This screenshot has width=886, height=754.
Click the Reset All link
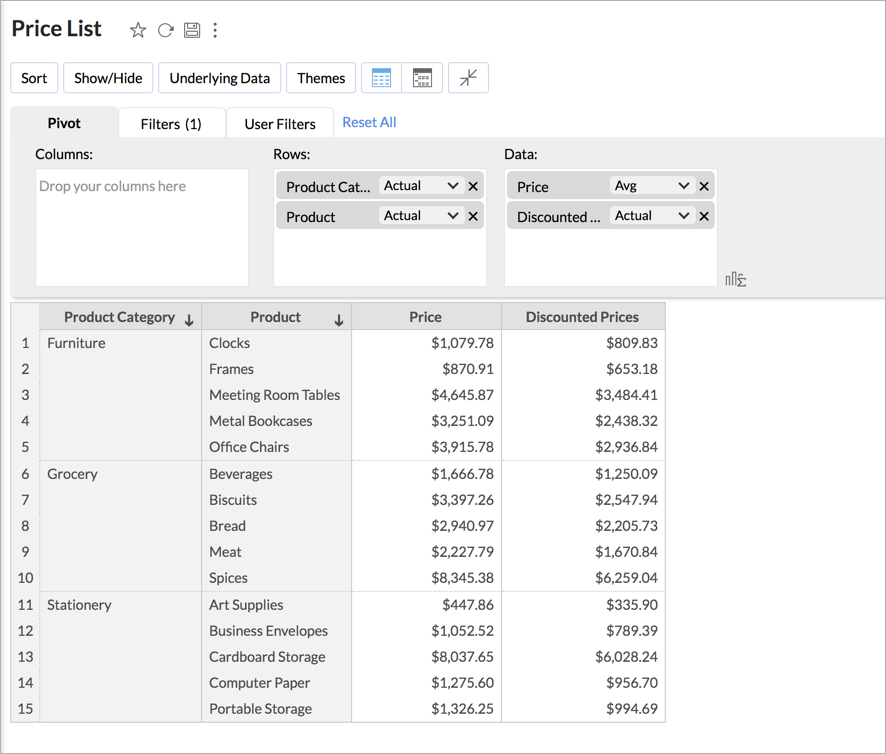coord(369,121)
